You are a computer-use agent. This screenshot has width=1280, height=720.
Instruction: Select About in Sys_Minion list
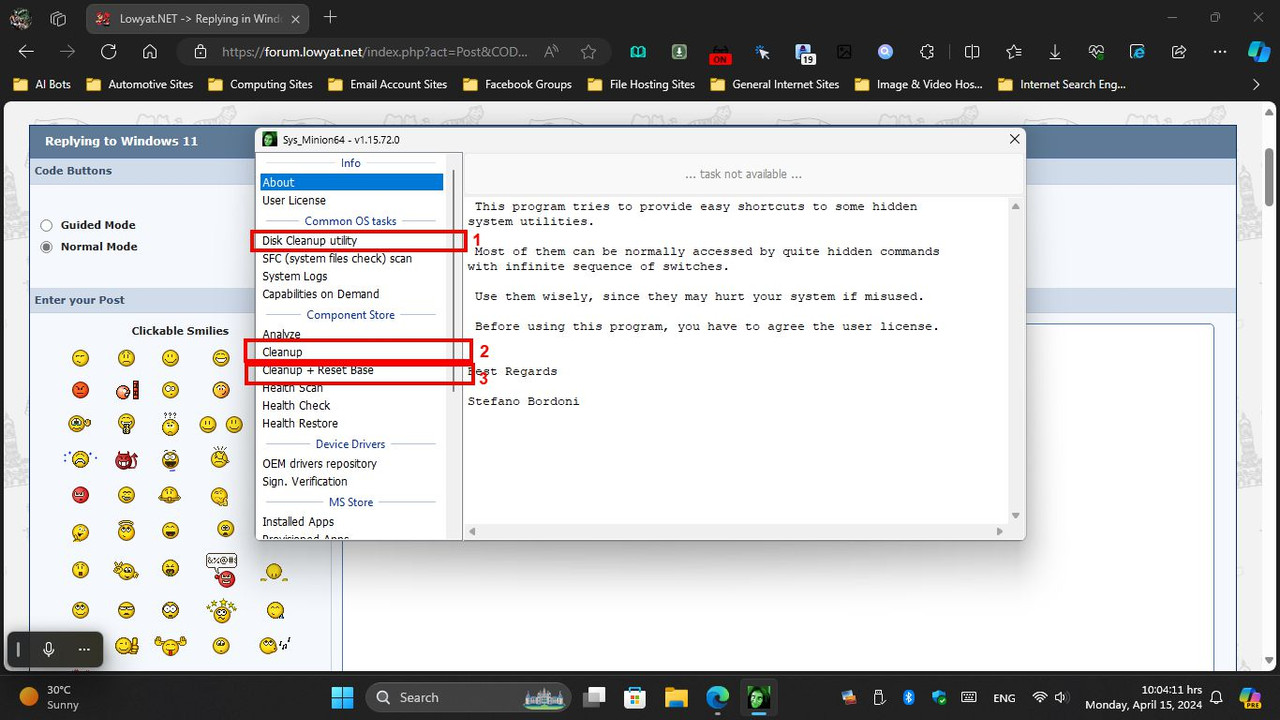point(351,182)
